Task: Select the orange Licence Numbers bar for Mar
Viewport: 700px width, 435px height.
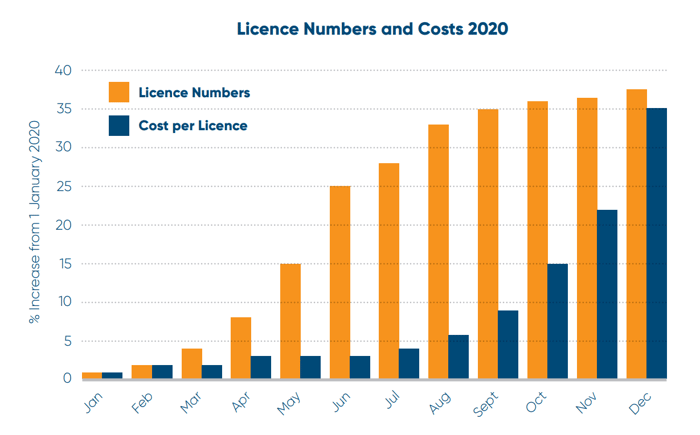Action: (x=192, y=364)
